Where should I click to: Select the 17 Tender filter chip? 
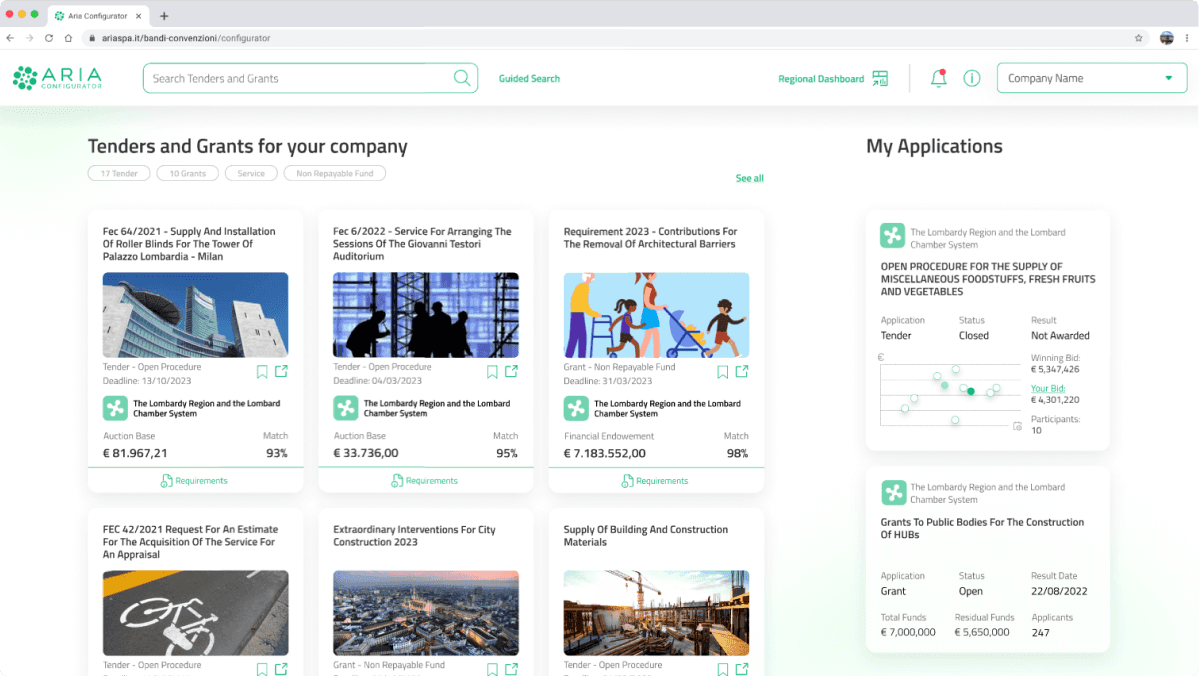coord(119,173)
